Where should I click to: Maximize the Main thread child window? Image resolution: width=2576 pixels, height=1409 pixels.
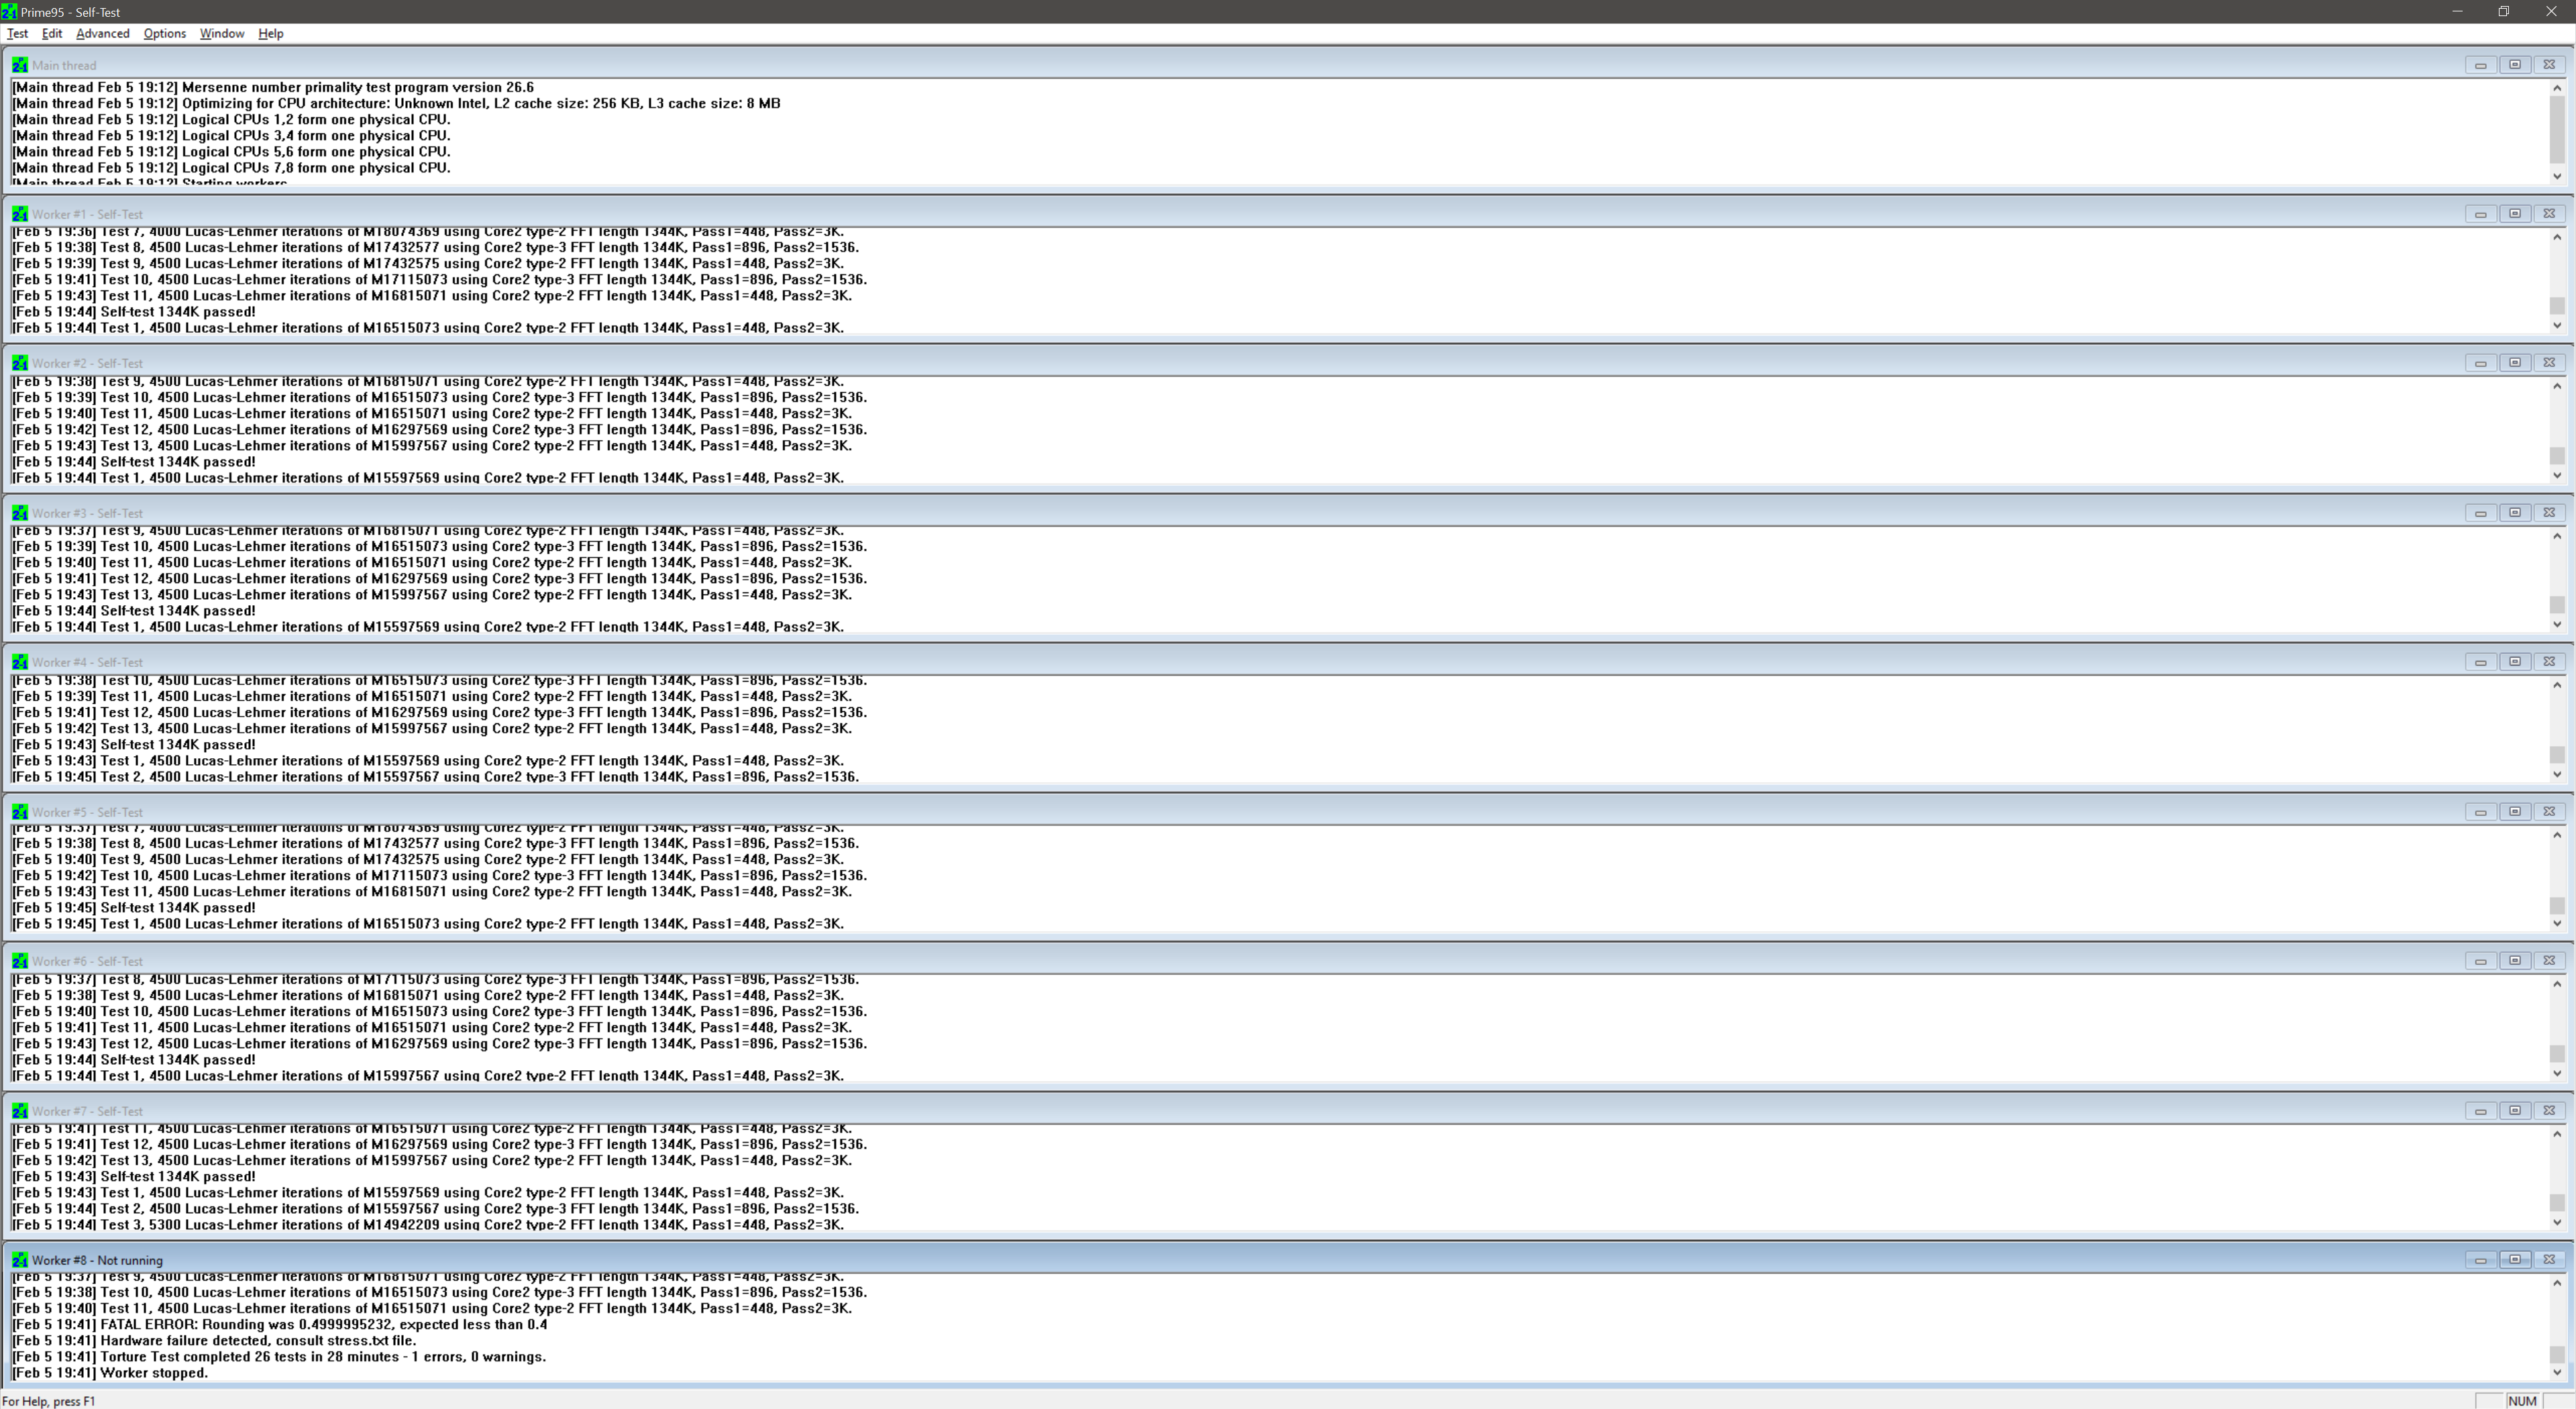click(x=2514, y=65)
